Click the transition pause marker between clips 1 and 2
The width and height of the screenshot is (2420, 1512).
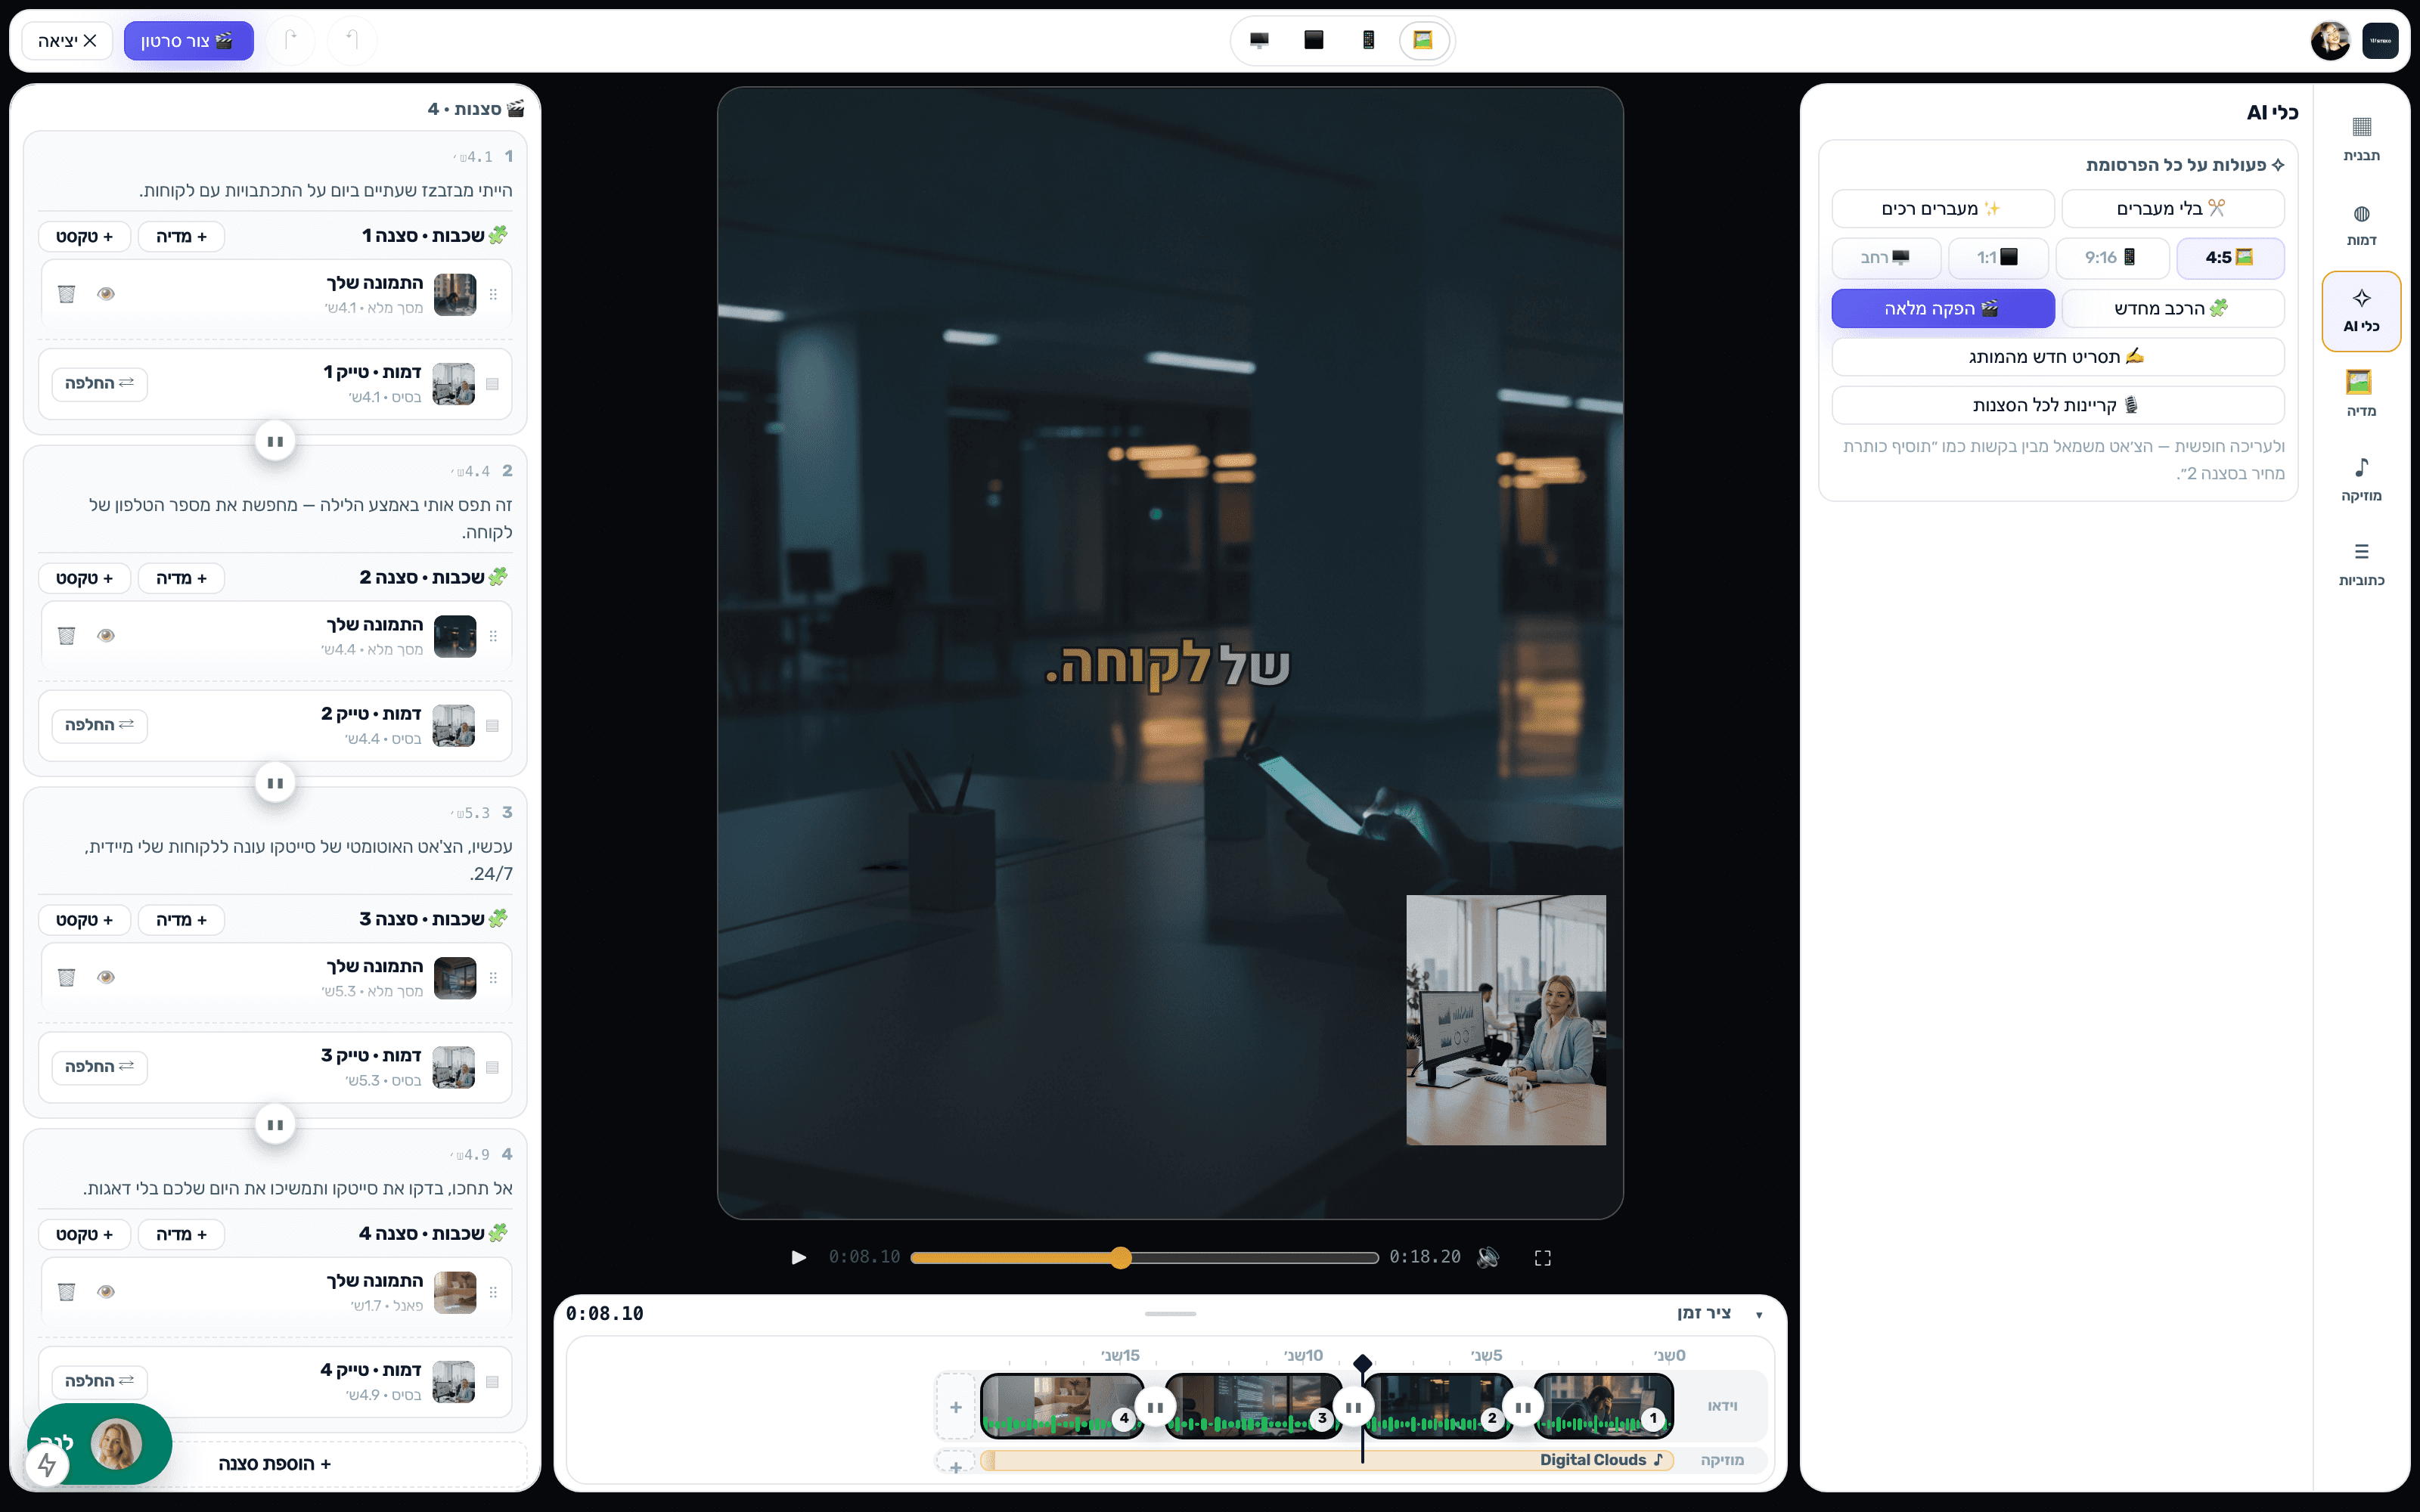[1522, 1407]
